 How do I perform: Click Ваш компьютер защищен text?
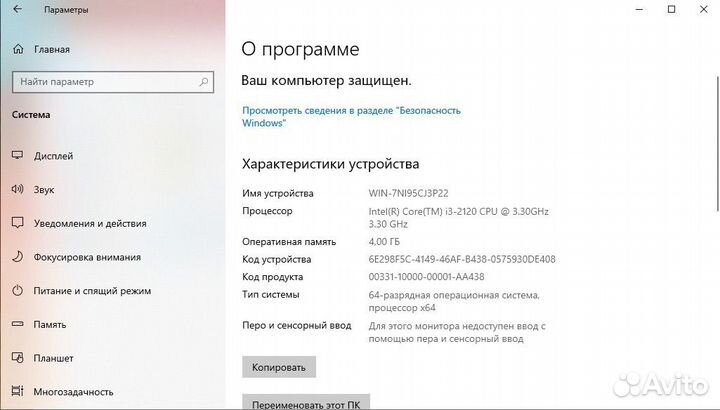(x=326, y=81)
